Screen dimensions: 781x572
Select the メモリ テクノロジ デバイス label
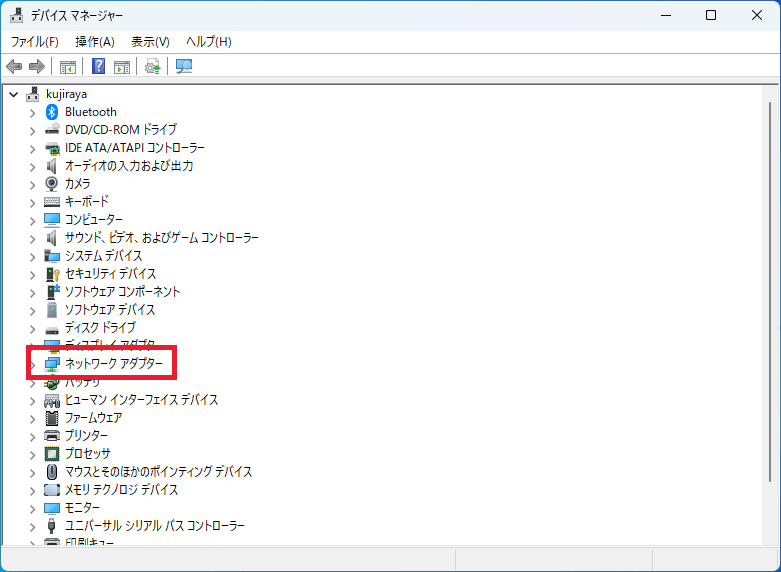coord(122,490)
